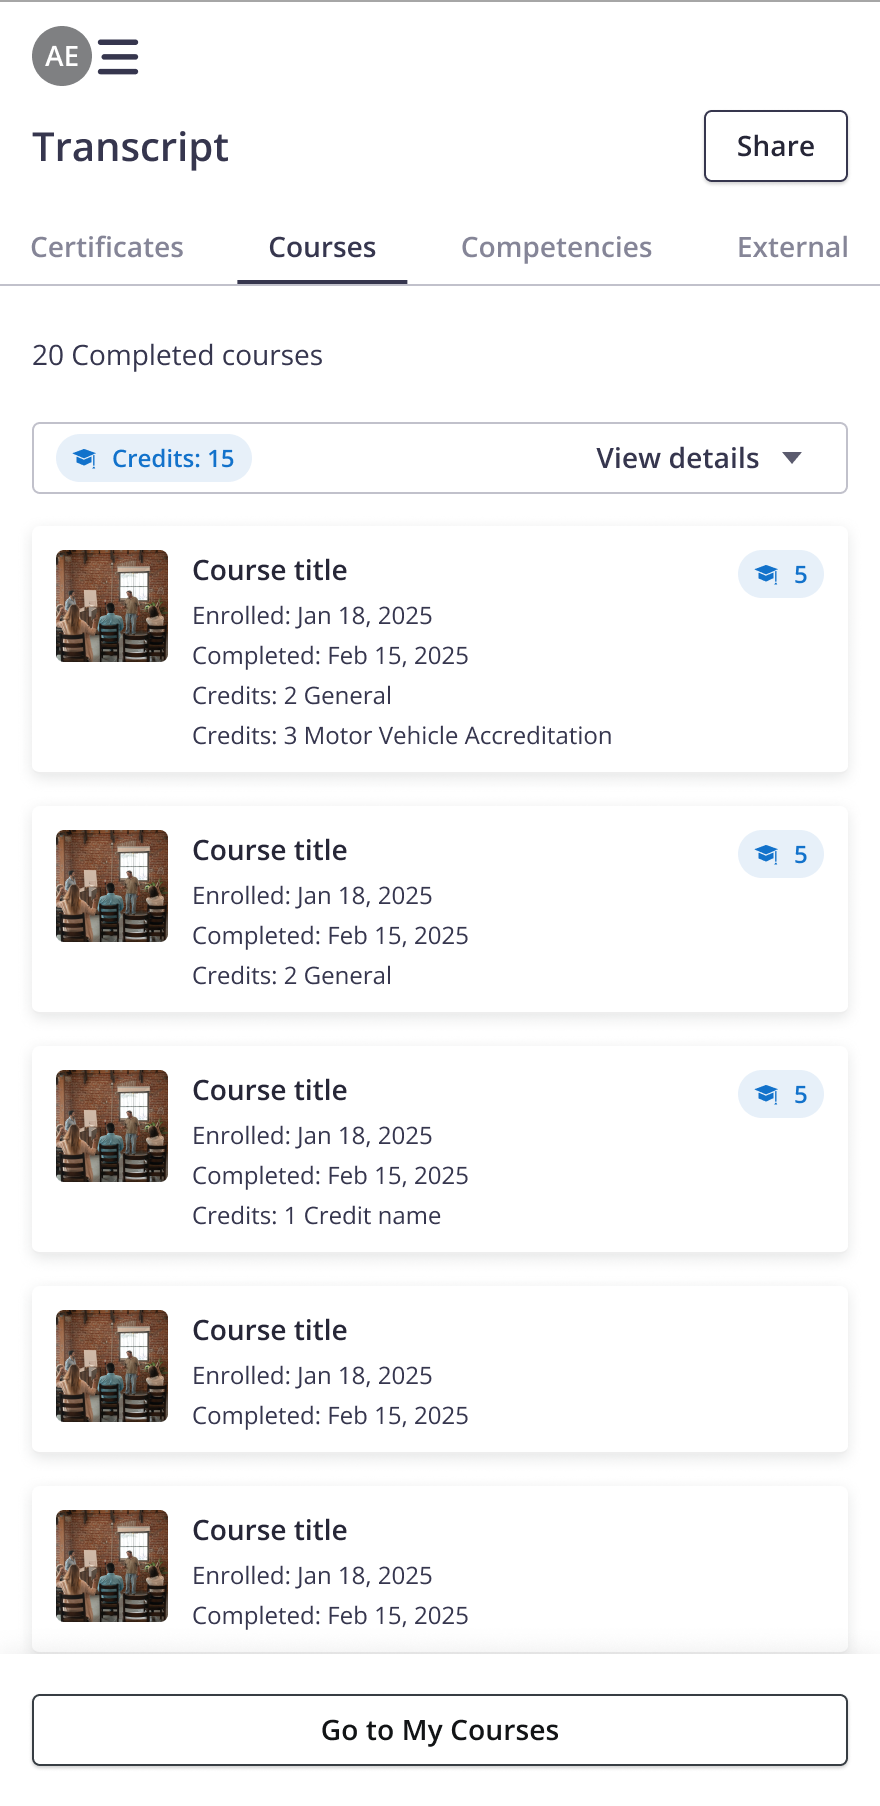Click the View details label
This screenshot has height=1806, width=880.
(x=677, y=458)
